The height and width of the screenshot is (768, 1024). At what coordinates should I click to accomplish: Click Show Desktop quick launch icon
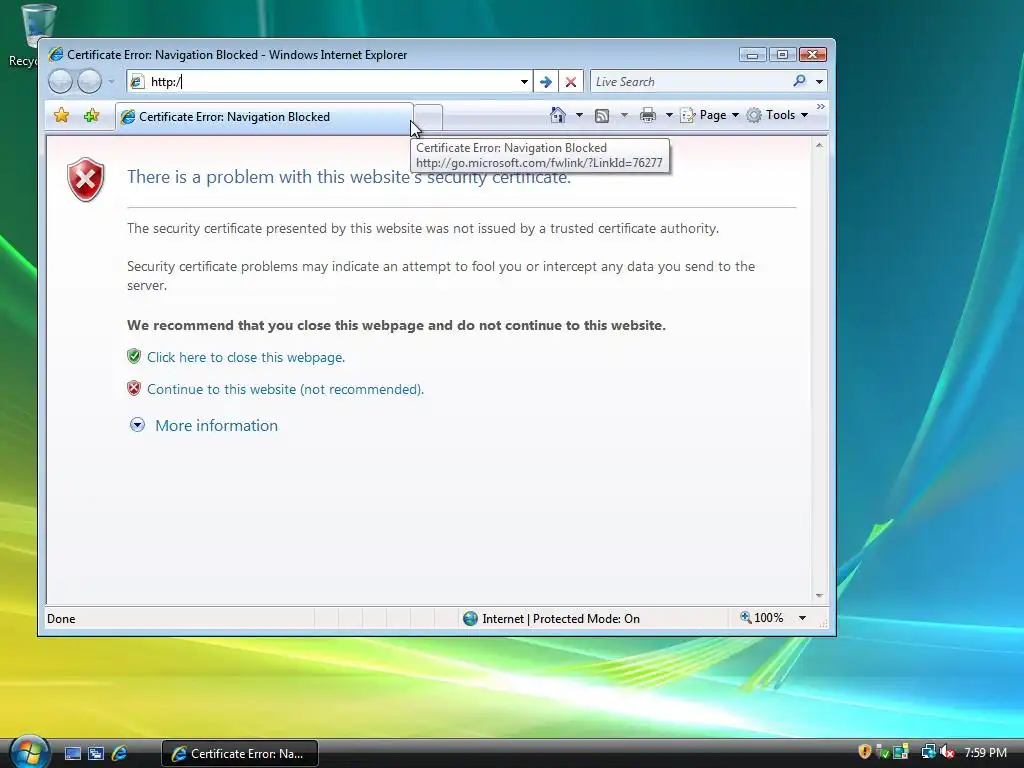click(73, 753)
